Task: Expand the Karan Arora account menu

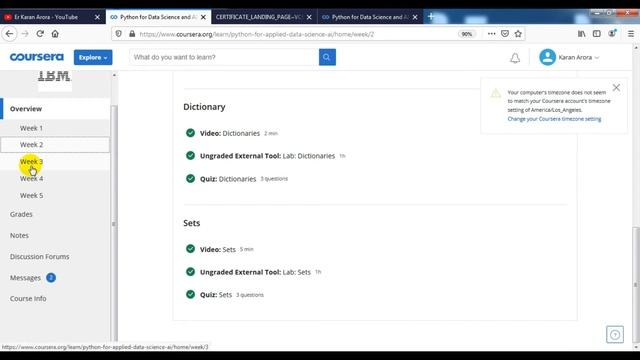Action: coord(579,58)
